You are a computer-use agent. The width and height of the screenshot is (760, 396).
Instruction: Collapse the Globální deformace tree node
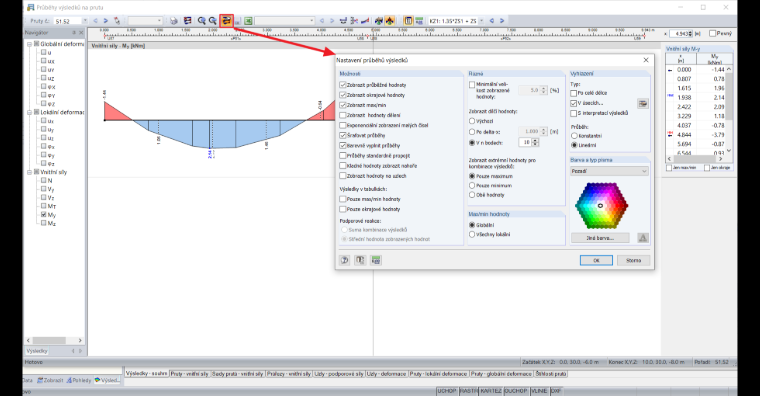point(29,44)
